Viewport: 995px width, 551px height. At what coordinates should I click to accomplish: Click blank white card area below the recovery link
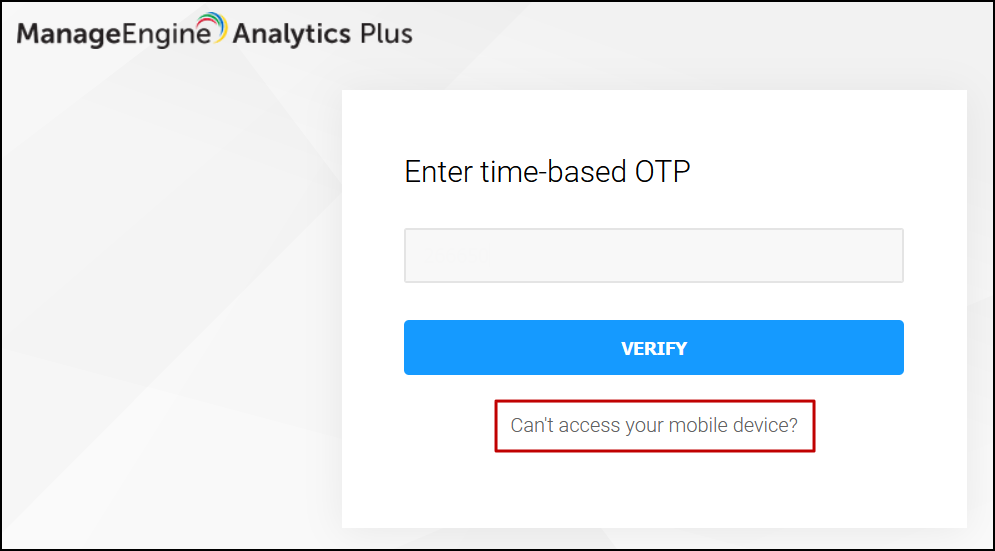pos(654,490)
